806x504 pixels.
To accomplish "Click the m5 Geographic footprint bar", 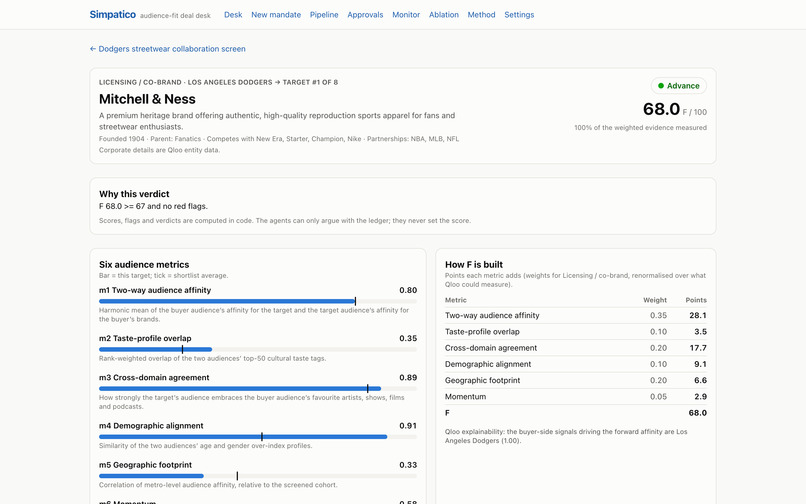I will click(258, 476).
